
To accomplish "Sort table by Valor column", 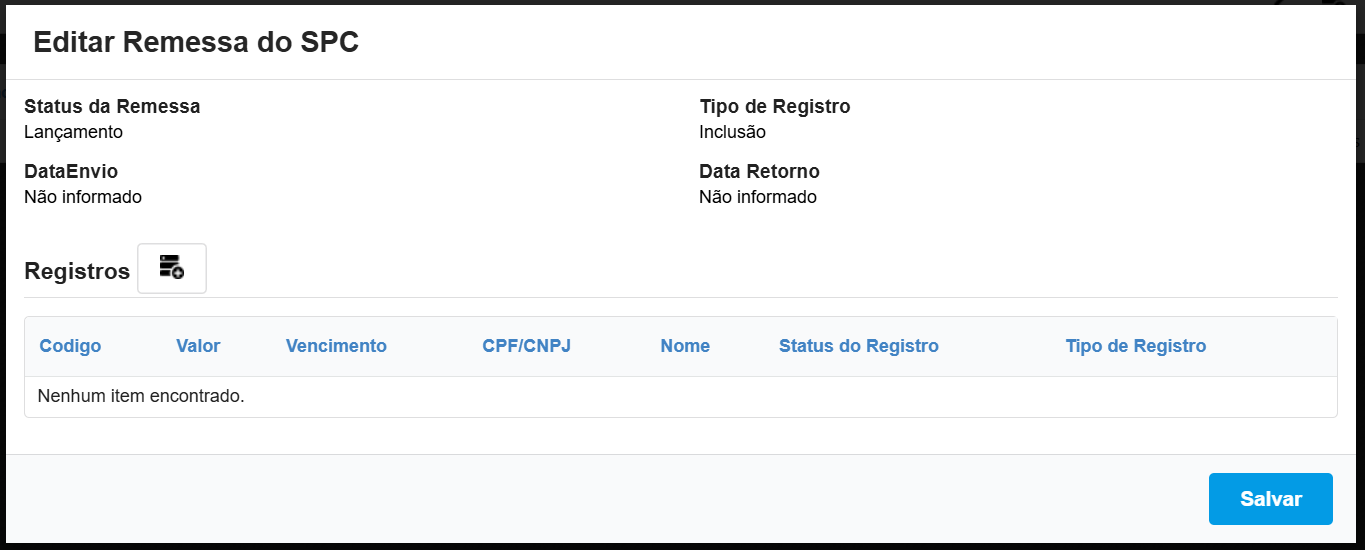I will (198, 346).
